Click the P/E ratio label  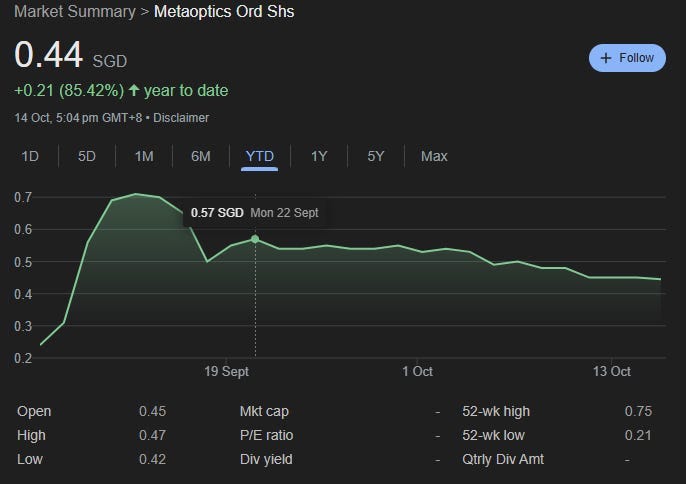(x=266, y=435)
